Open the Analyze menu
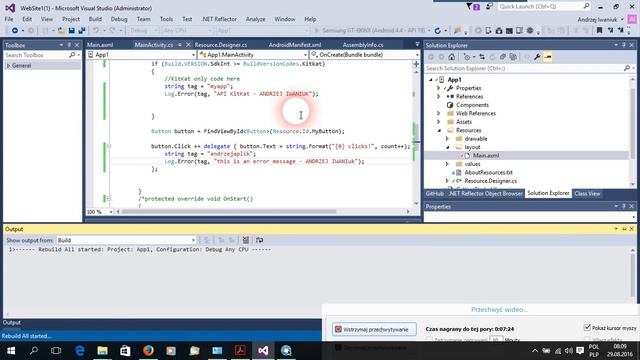640x360 pixels. click(255, 19)
